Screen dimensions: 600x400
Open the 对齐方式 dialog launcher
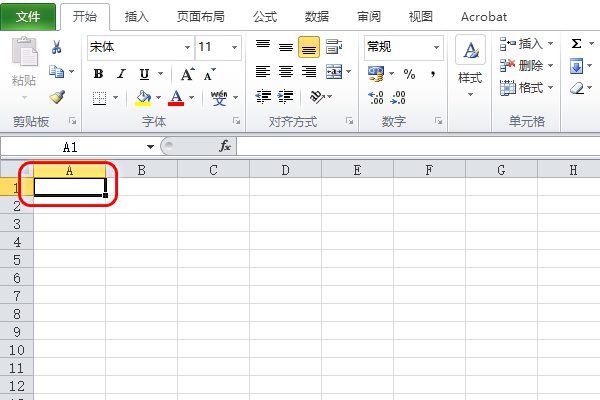point(349,121)
